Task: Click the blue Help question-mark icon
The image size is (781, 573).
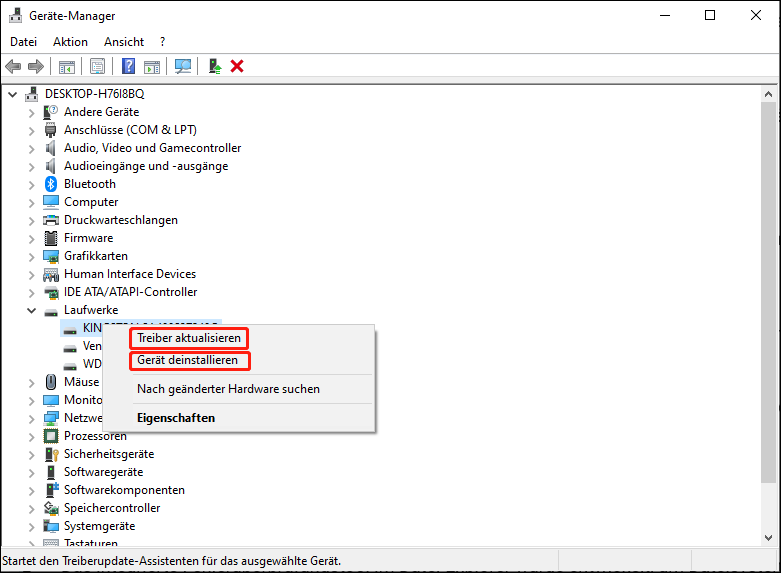Action: (129, 66)
